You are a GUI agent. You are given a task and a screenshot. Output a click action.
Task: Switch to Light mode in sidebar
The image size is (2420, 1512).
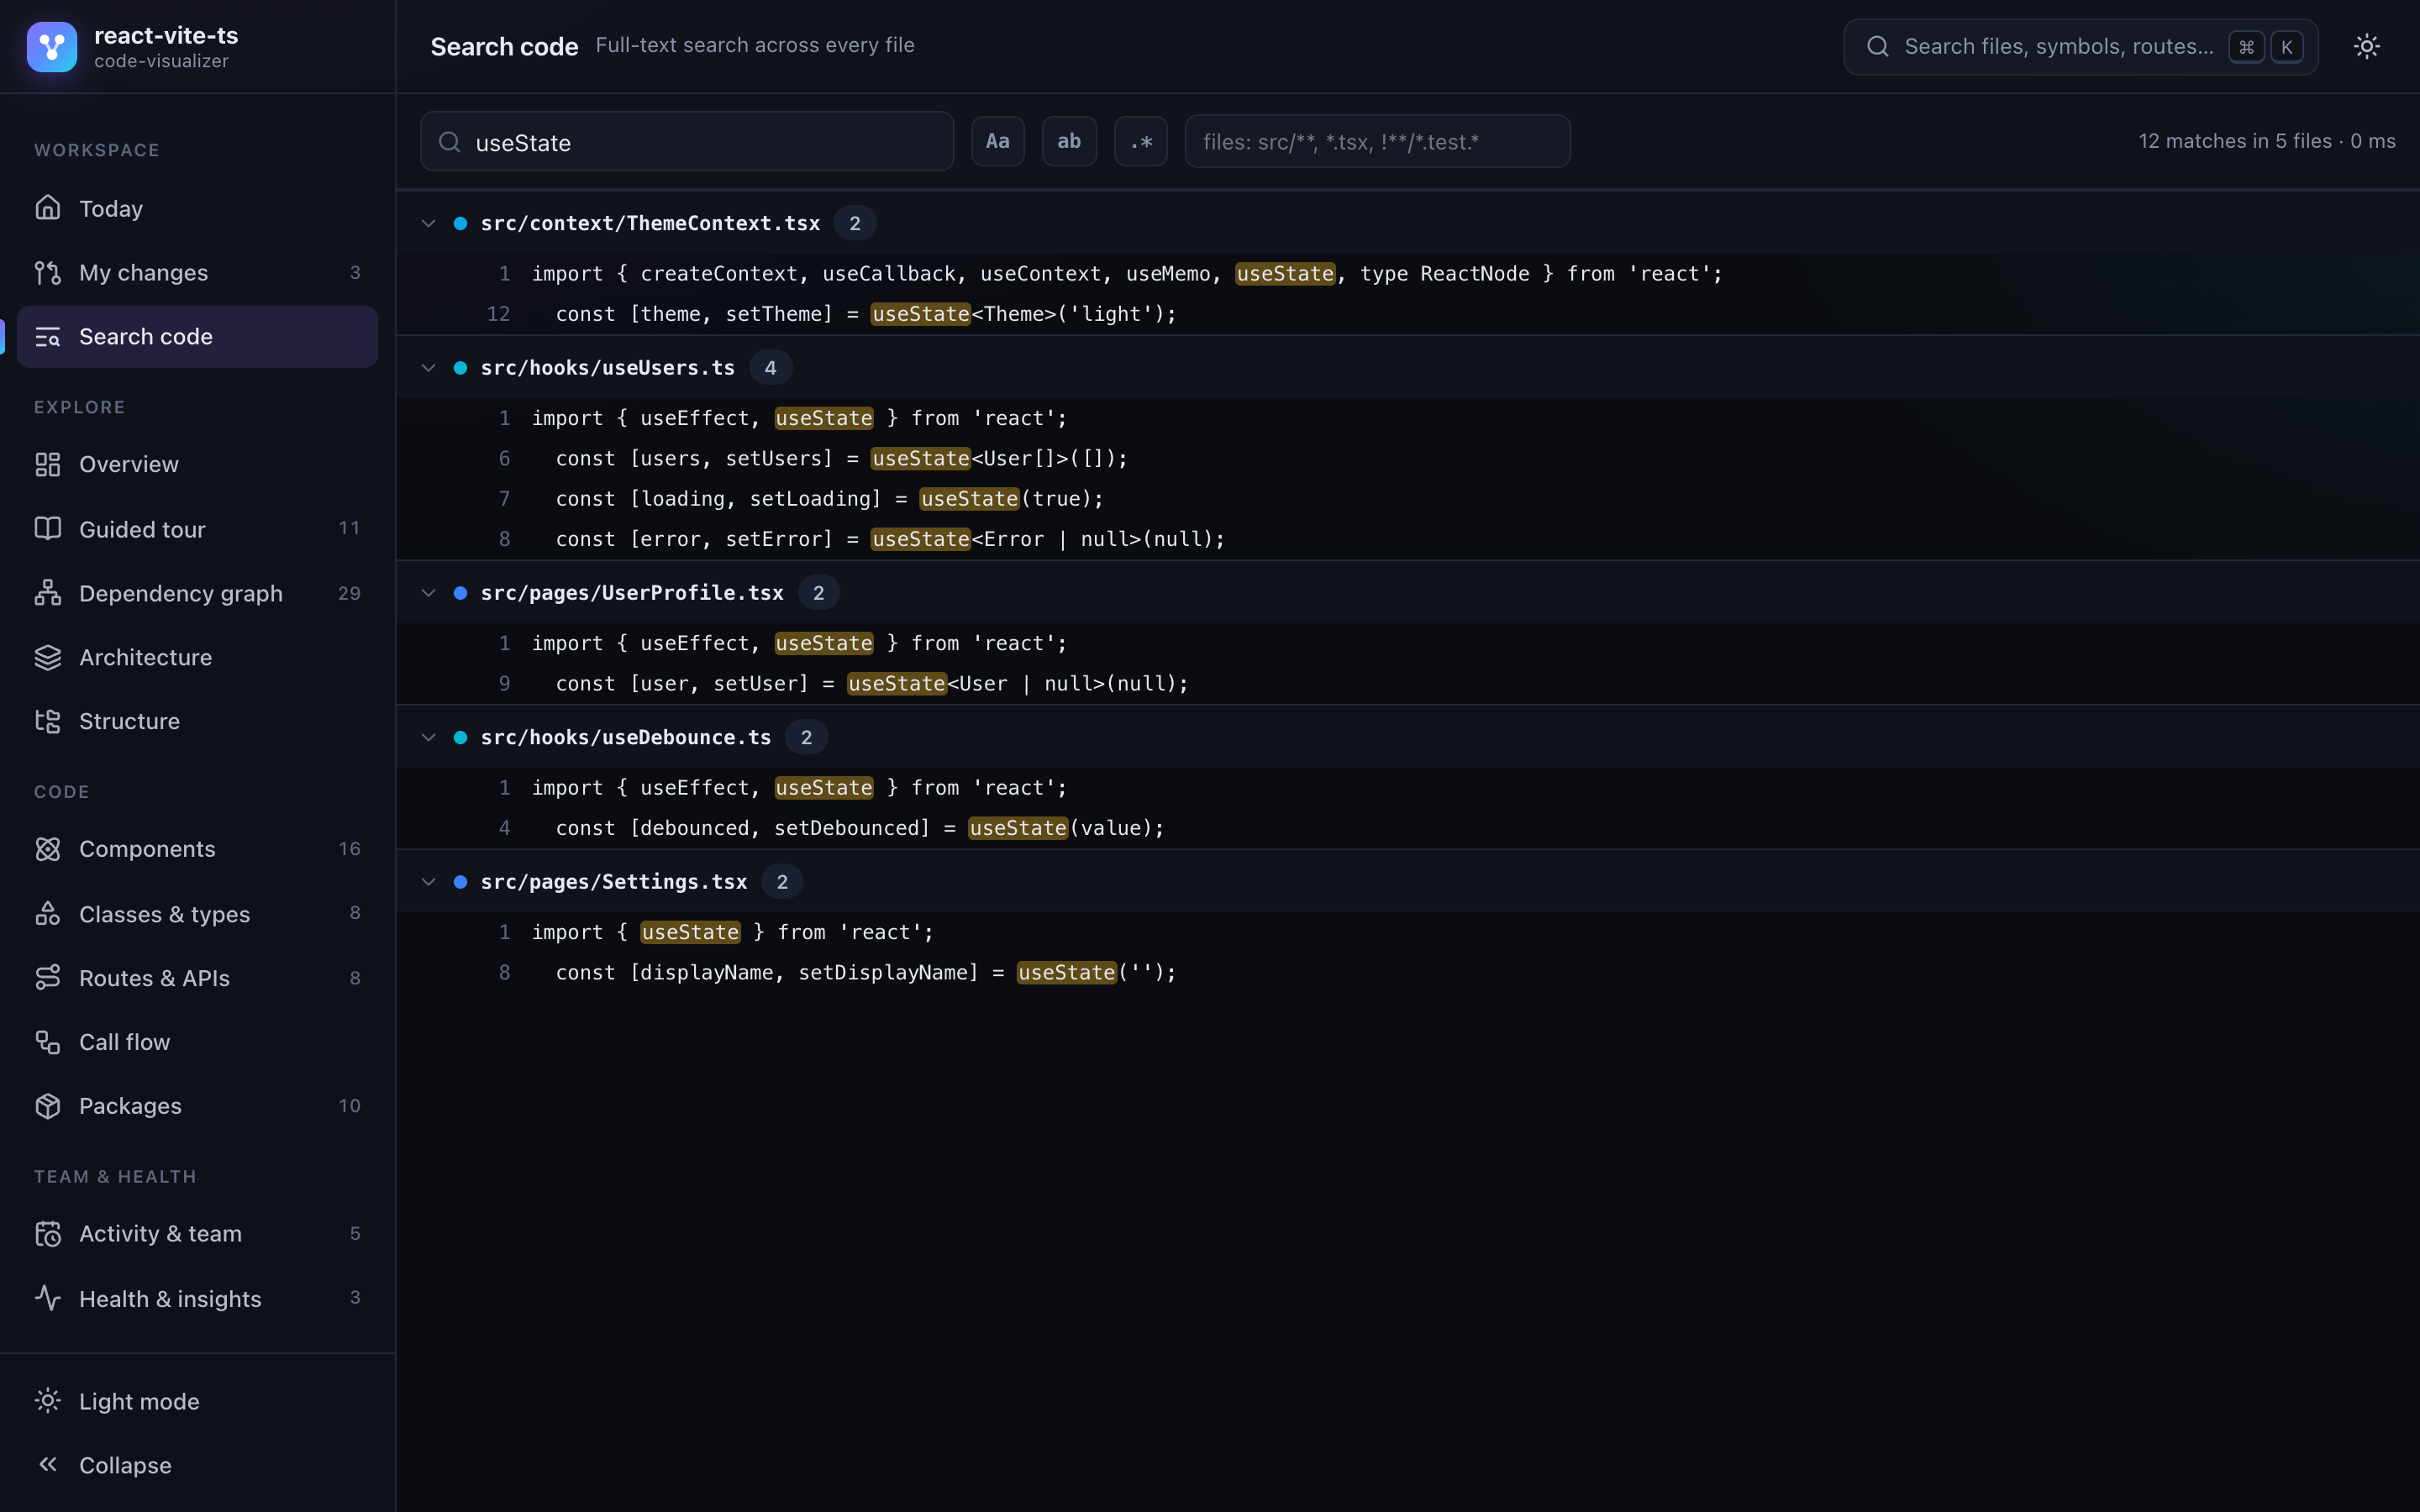[x=197, y=1401]
